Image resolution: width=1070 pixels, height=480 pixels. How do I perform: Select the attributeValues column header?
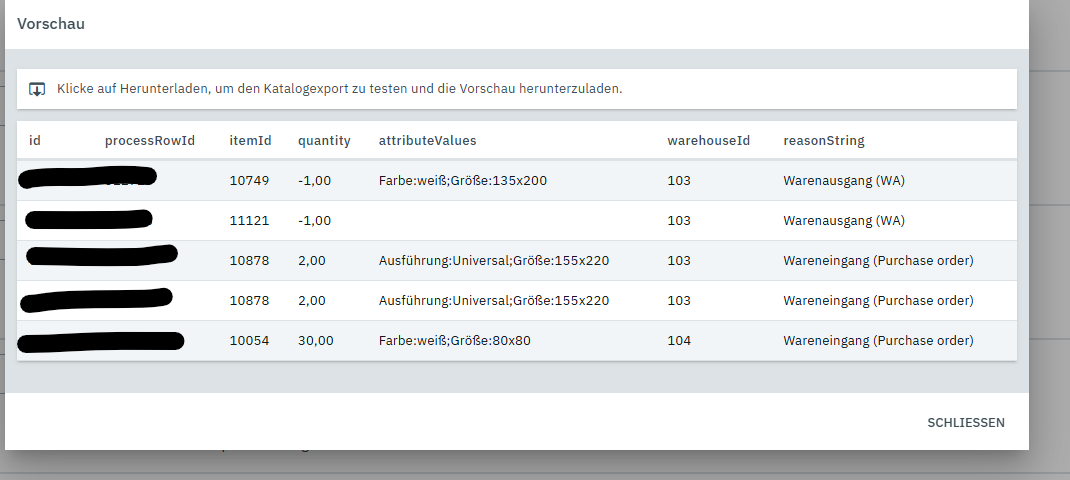tap(427, 141)
